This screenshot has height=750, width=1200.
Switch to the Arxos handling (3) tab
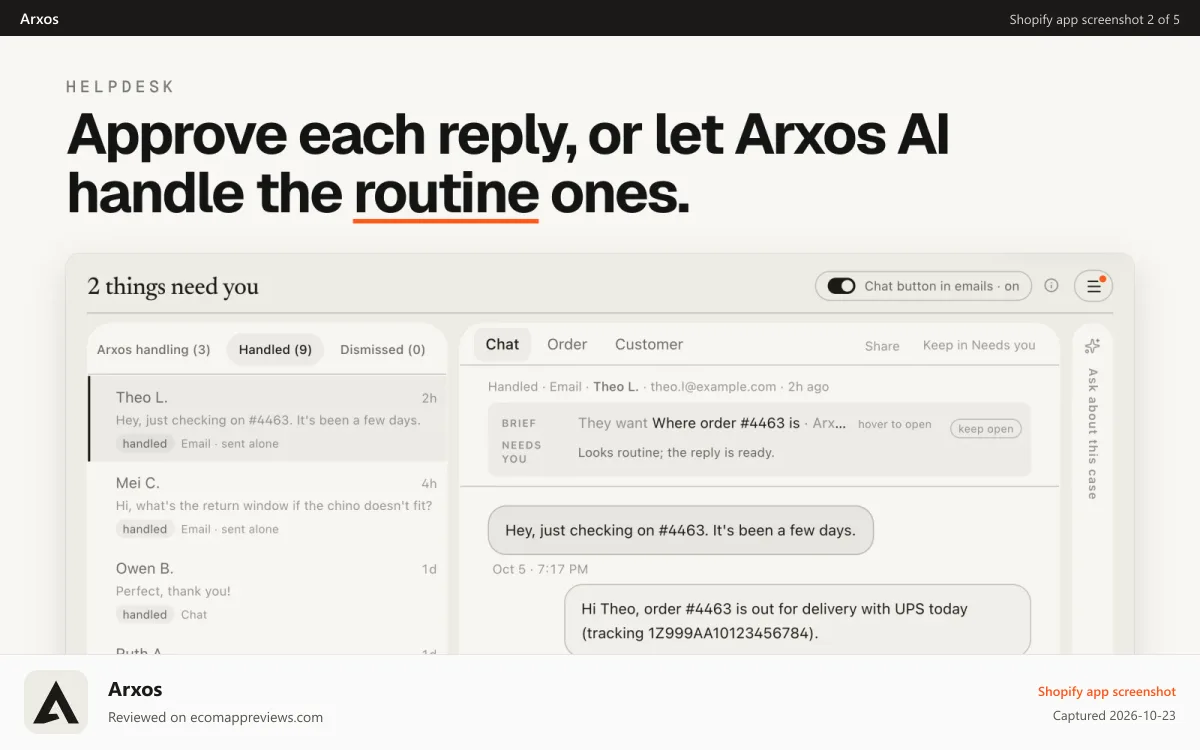click(x=154, y=350)
